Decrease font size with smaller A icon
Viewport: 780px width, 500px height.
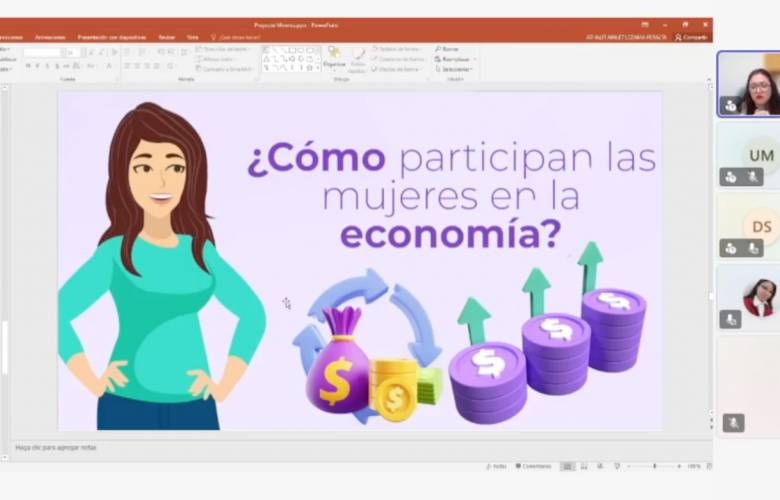(101, 52)
